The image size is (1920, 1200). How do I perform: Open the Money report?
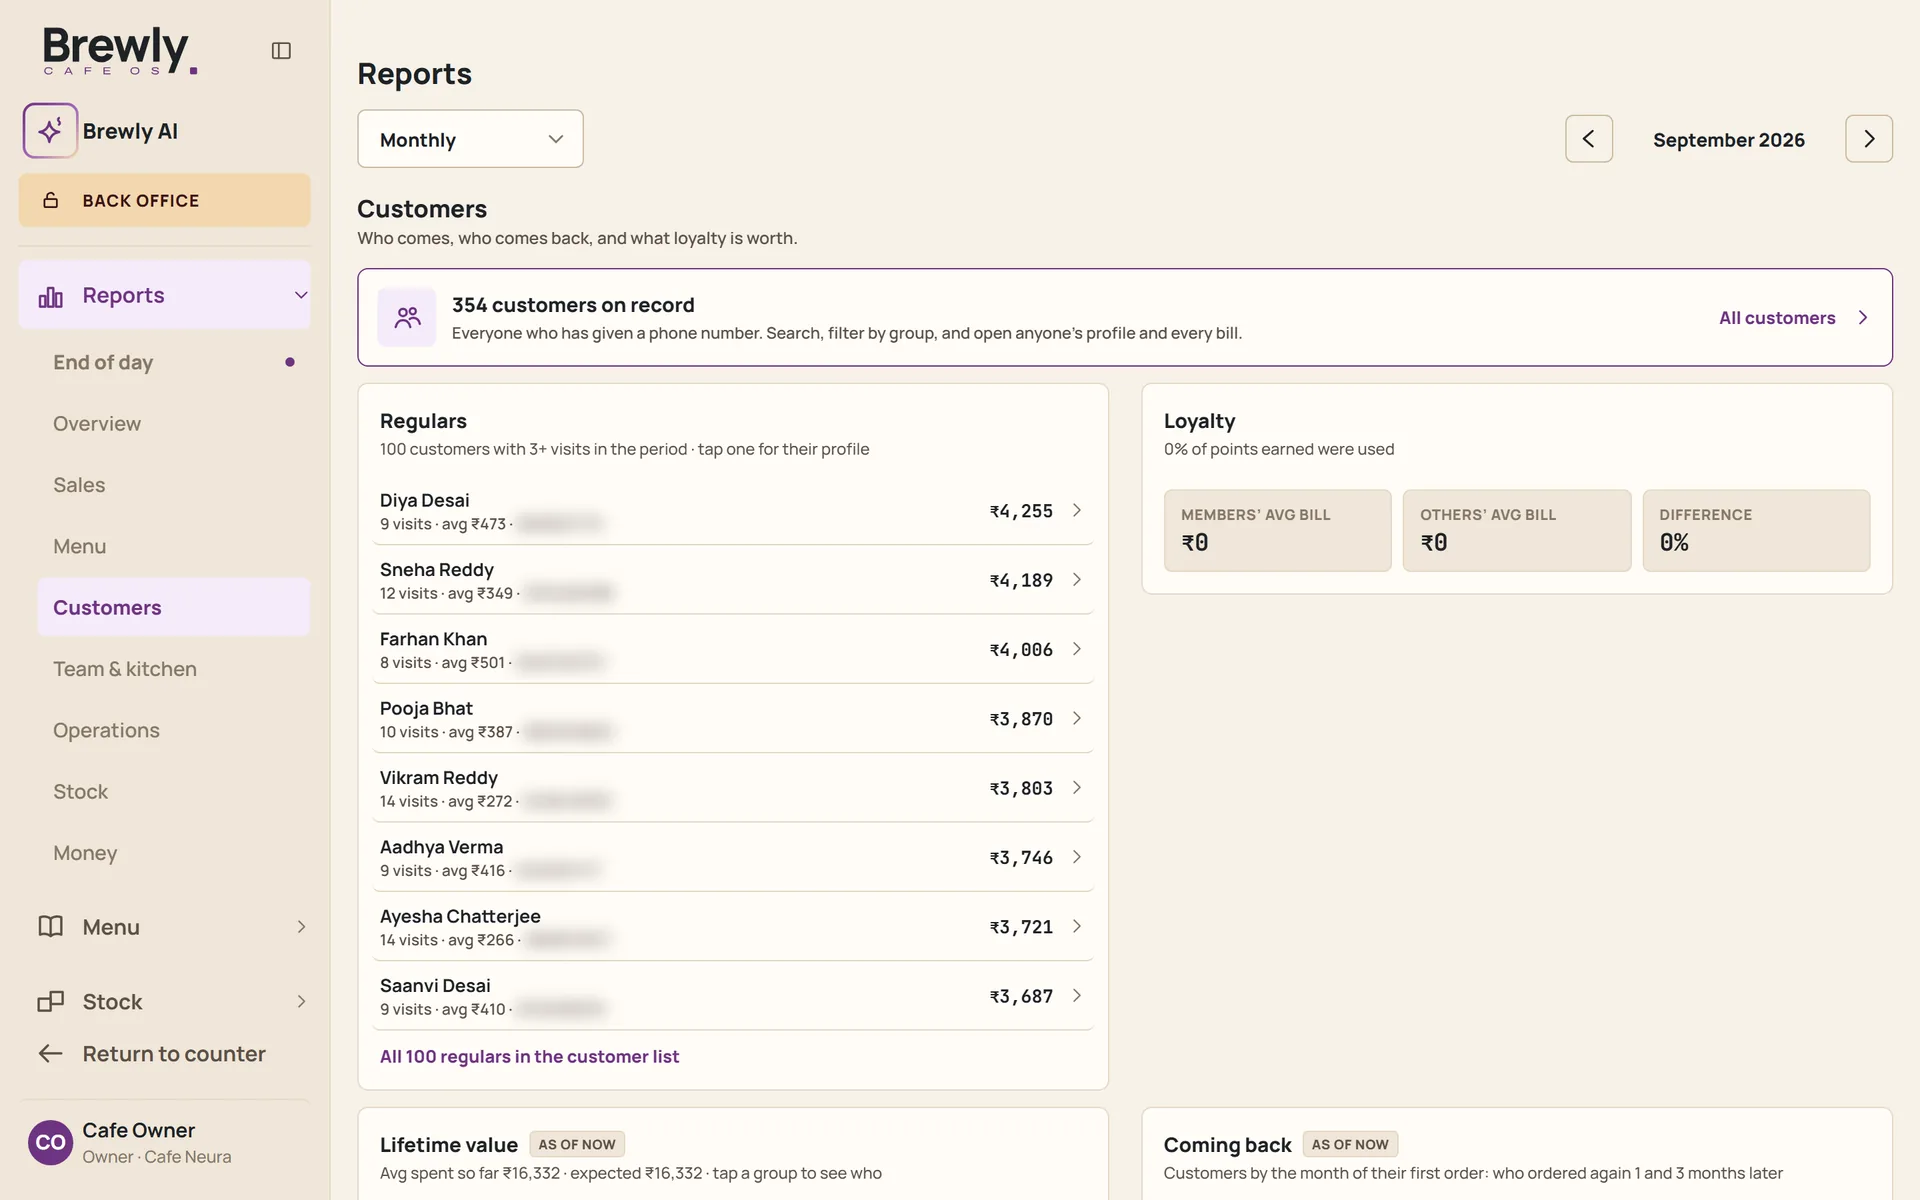point(174,853)
